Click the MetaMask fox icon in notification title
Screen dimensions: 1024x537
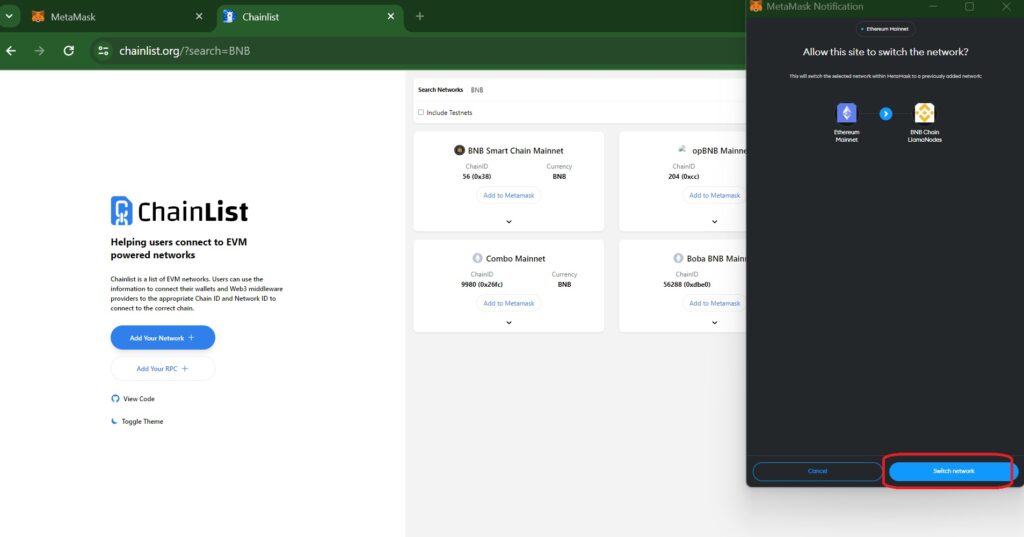click(x=756, y=7)
